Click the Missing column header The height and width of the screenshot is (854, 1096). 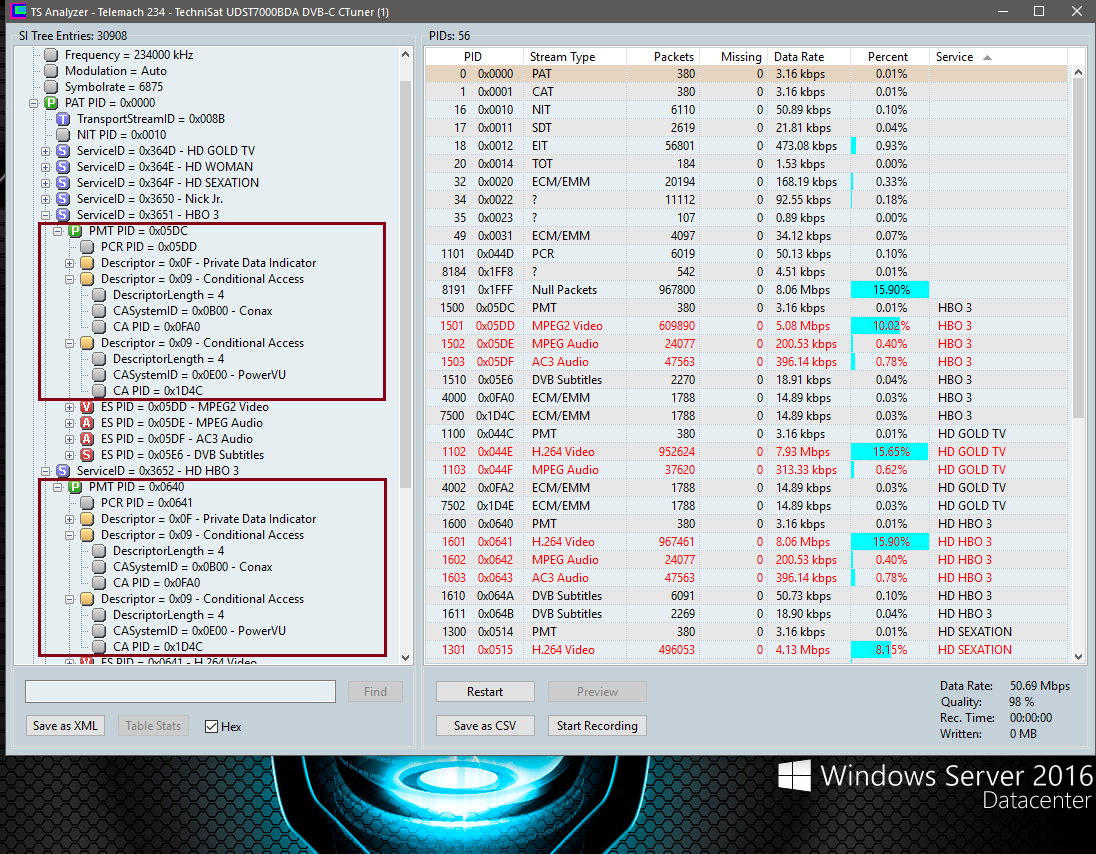click(734, 57)
